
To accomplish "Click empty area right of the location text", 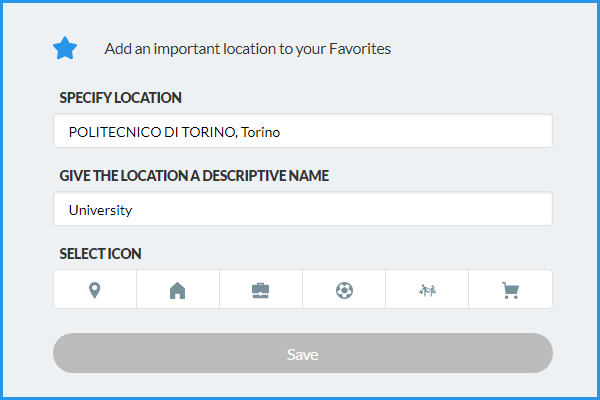I will pyautogui.click(x=430, y=131).
